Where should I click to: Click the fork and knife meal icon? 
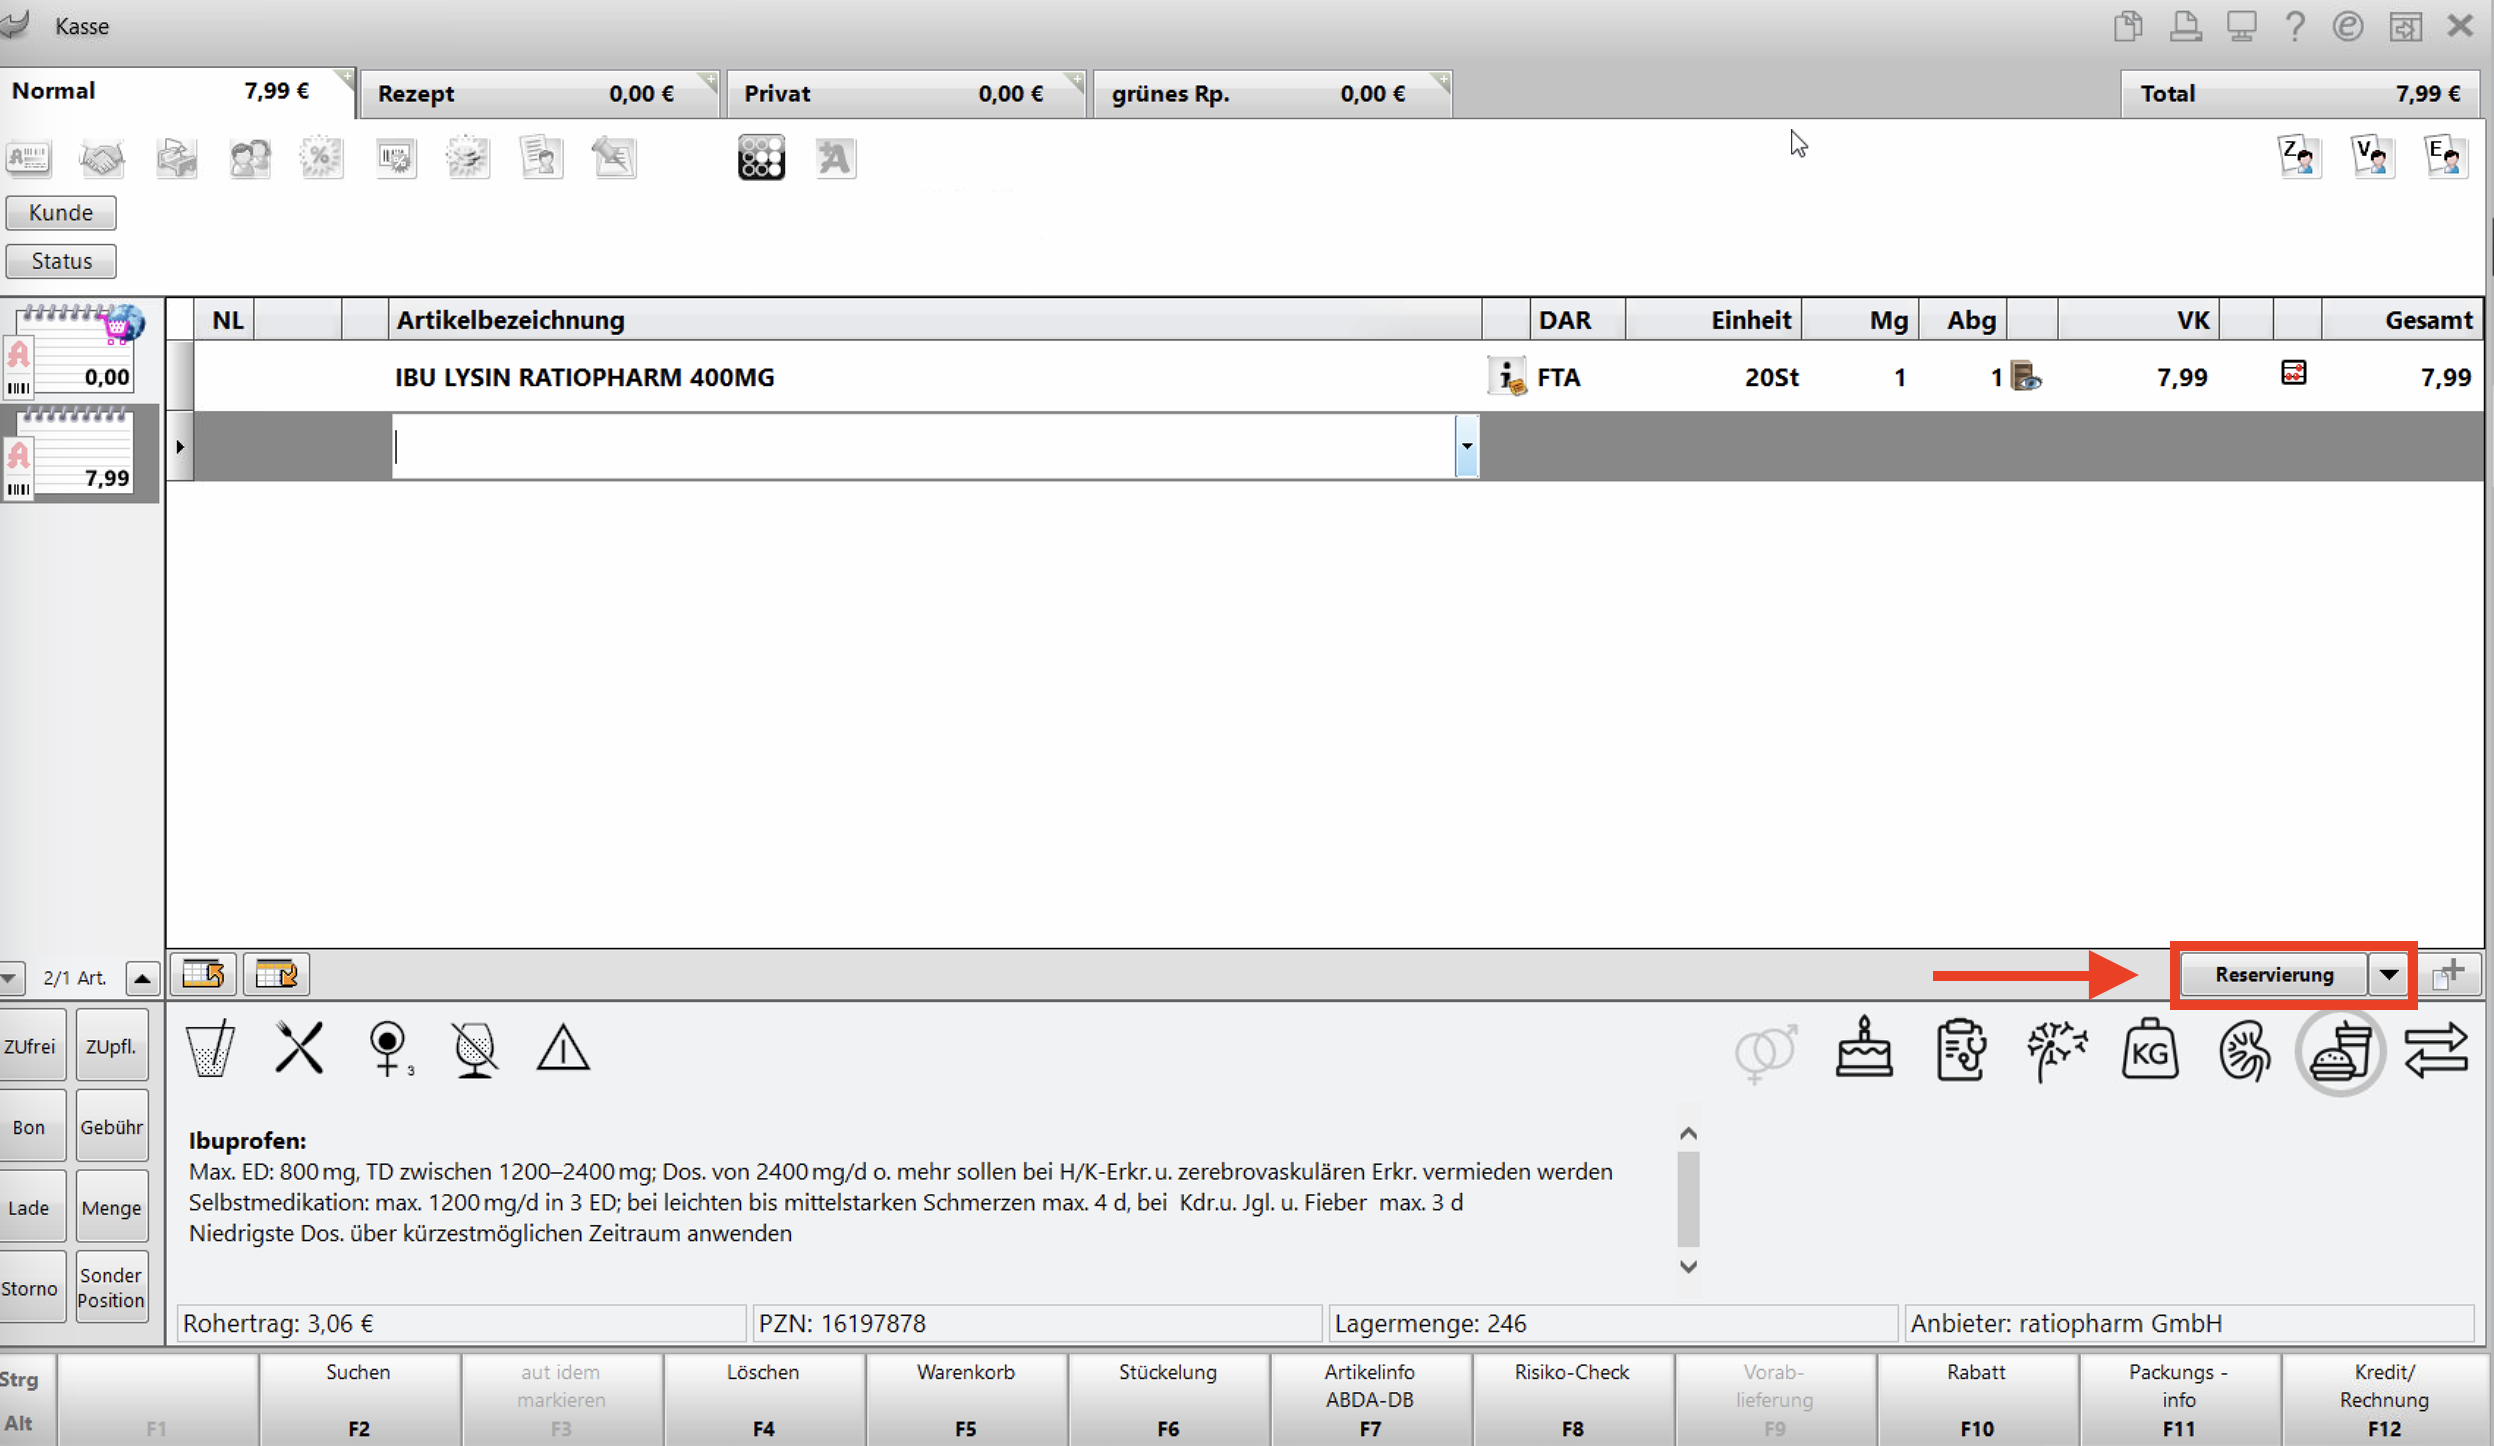coord(299,1048)
